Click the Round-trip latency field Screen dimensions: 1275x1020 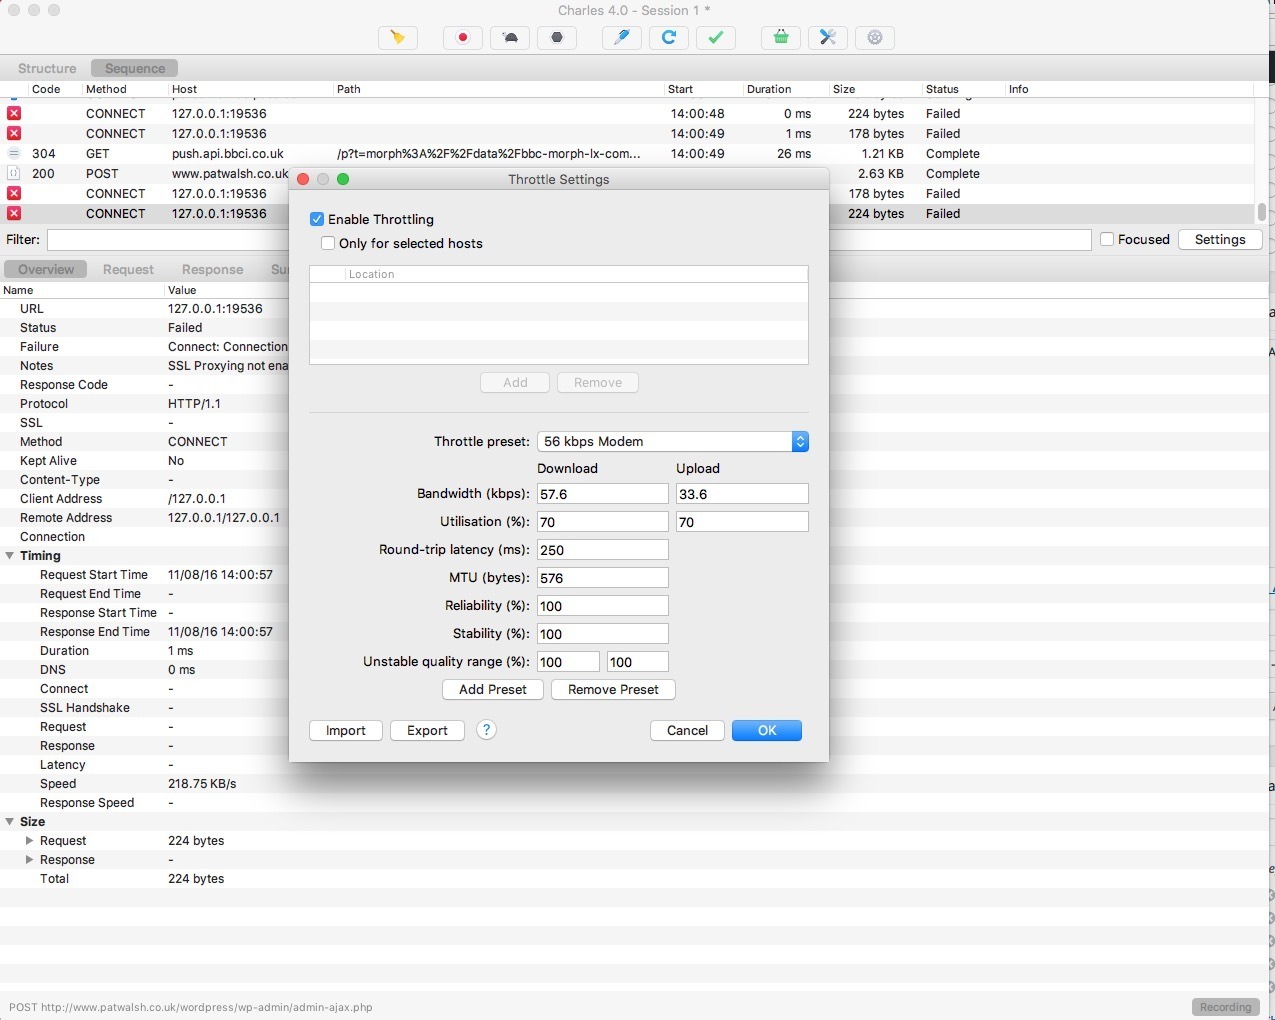click(x=603, y=550)
